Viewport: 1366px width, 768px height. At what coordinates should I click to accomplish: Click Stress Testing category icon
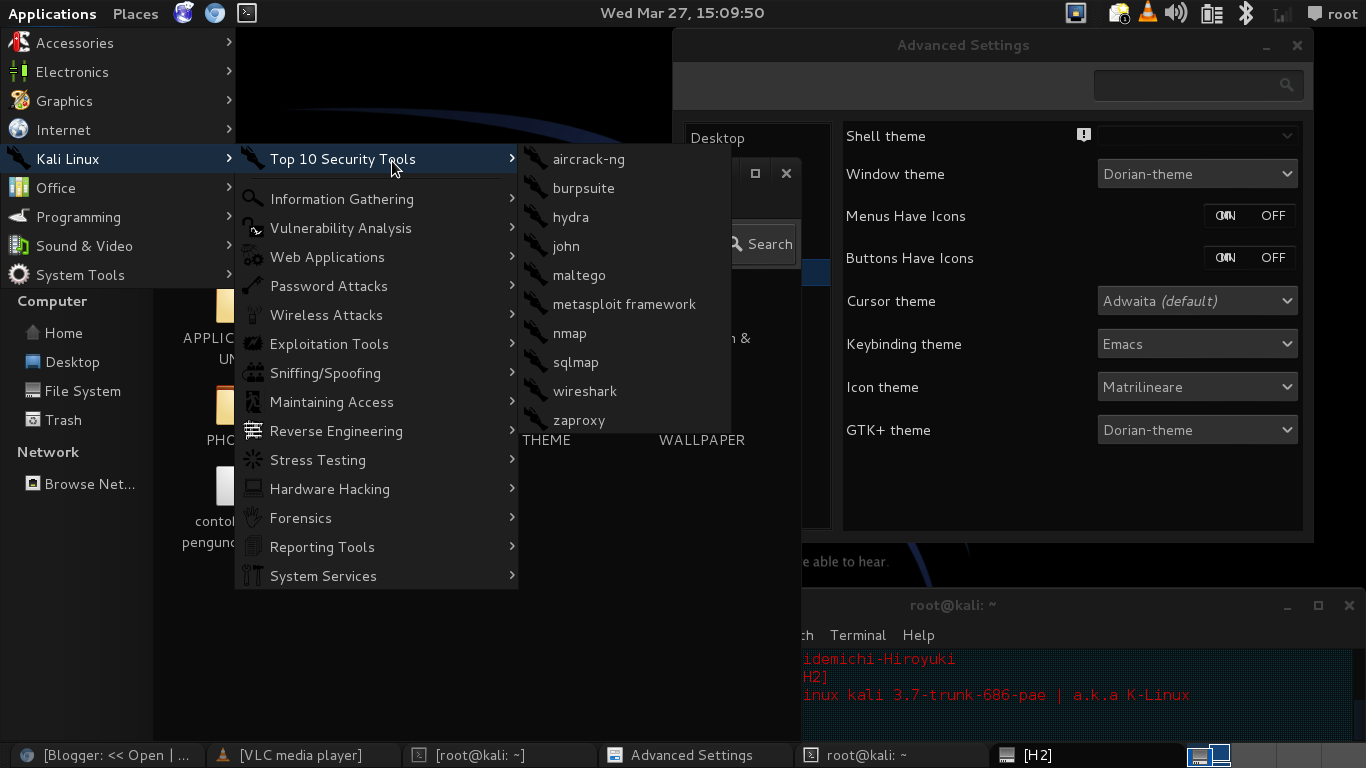pos(253,460)
